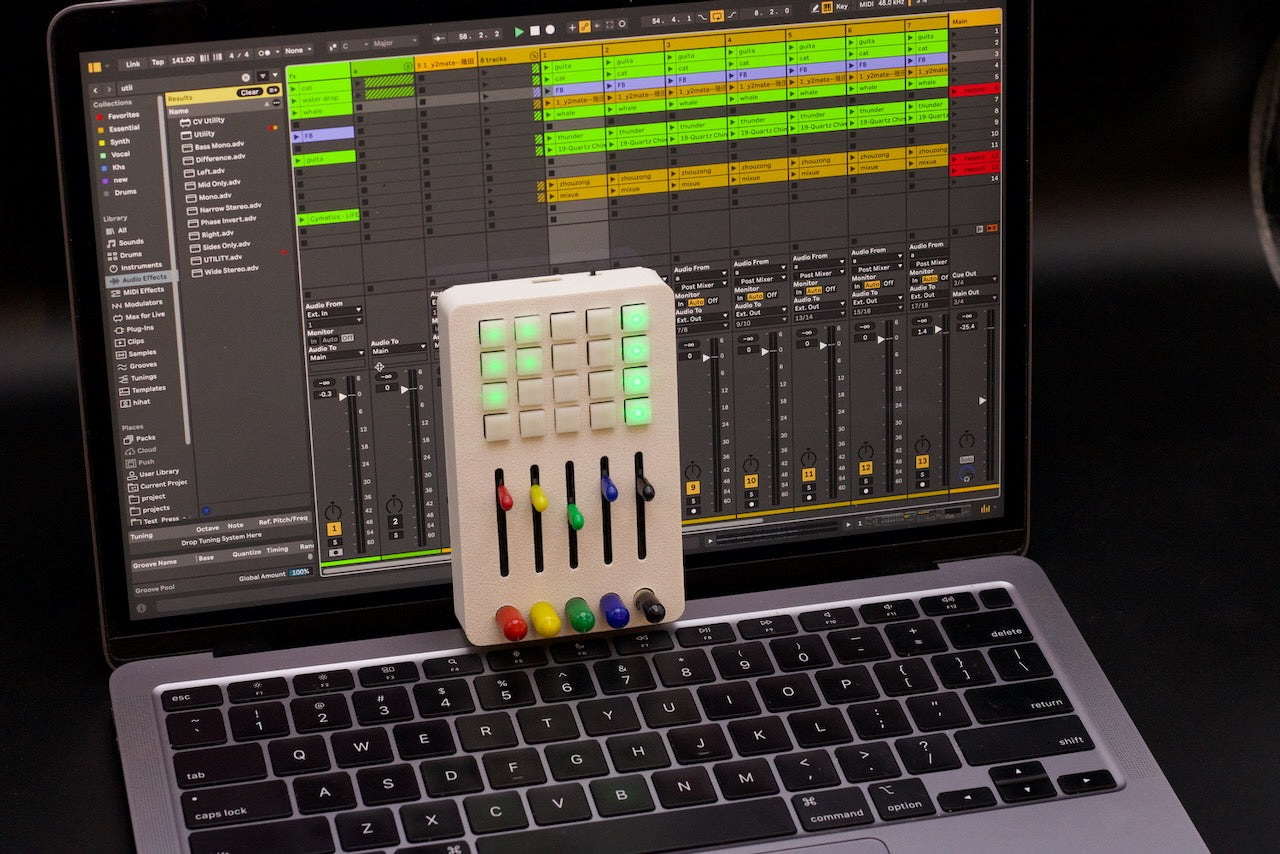This screenshot has height=854, width=1280.
Task: Toggle the Loop switch in transport bar
Action: tap(717, 18)
